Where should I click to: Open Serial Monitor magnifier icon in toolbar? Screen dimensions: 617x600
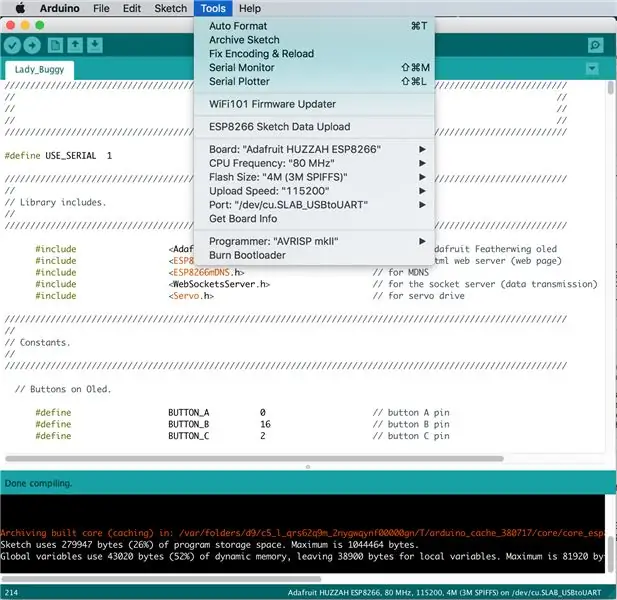point(595,45)
